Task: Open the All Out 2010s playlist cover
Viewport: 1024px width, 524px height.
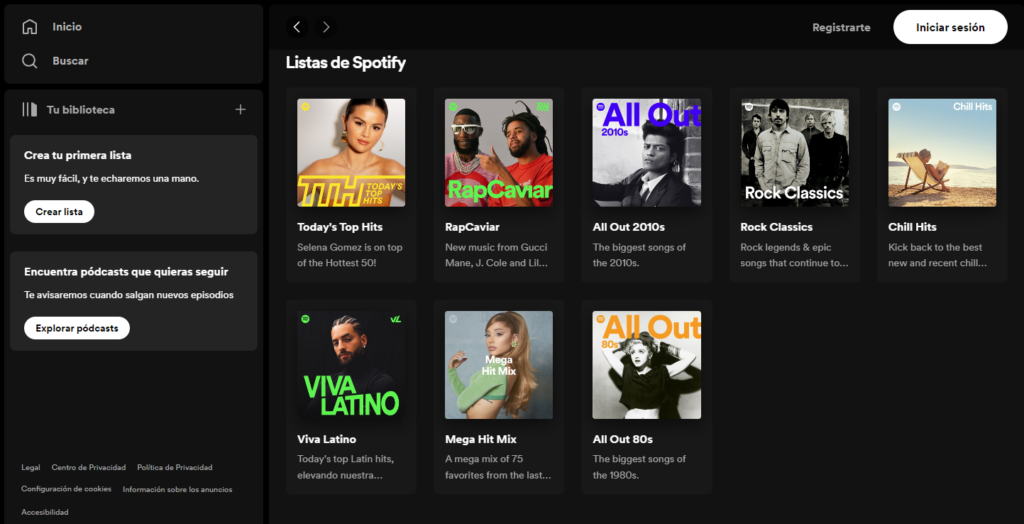Action: tap(647, 153)
